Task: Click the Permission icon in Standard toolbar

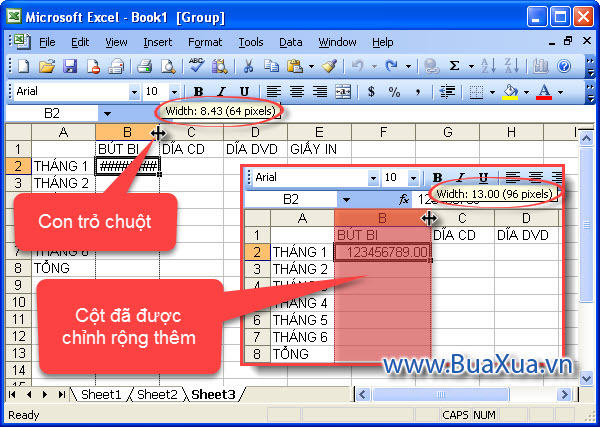Action: [93, 67]
